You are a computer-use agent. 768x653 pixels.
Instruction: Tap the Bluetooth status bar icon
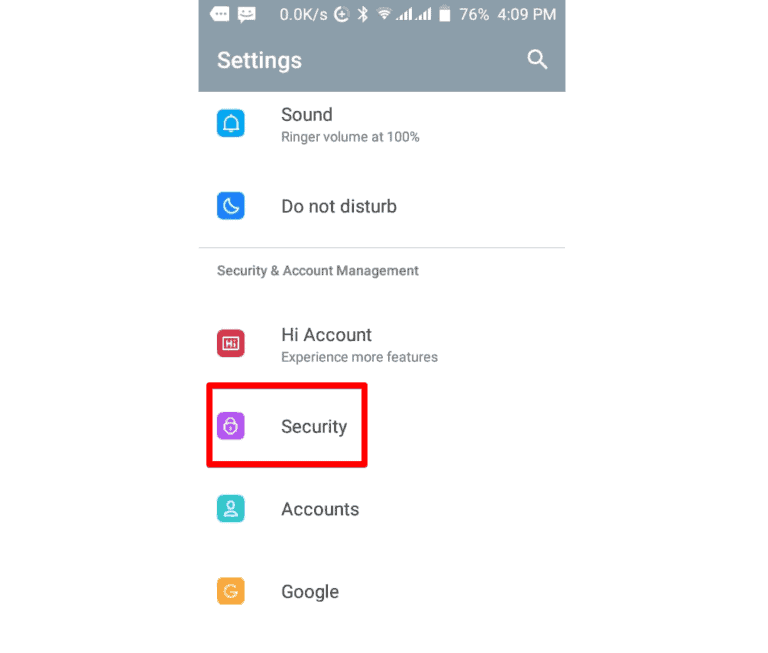click(x=362, y=14)
